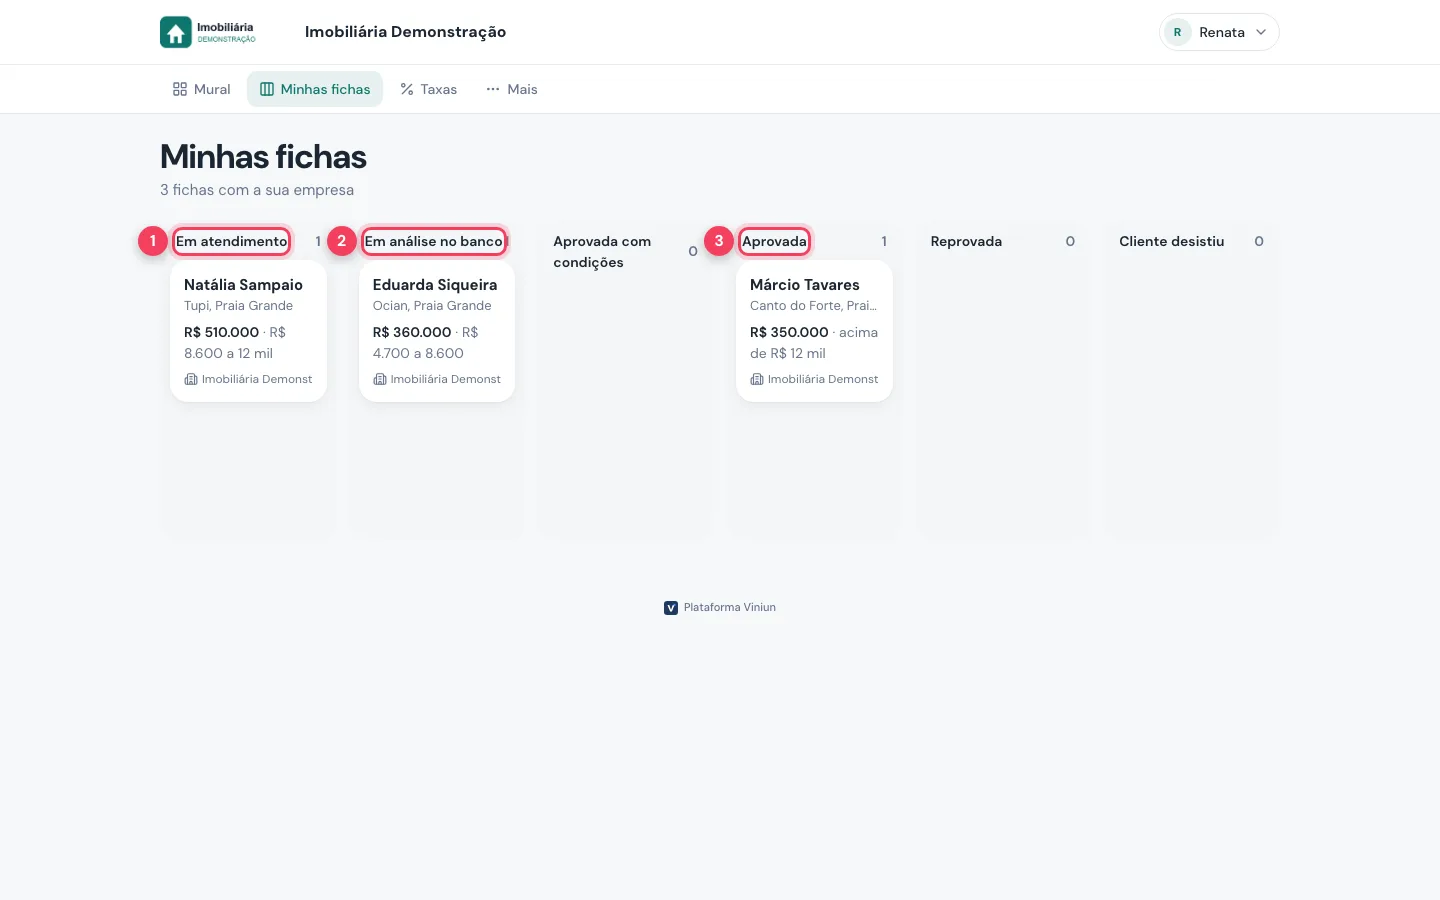Click the Aprovada com condições column header
Image resolution: width=1440 pixels, height=900 pixels.
click(602, 252)
